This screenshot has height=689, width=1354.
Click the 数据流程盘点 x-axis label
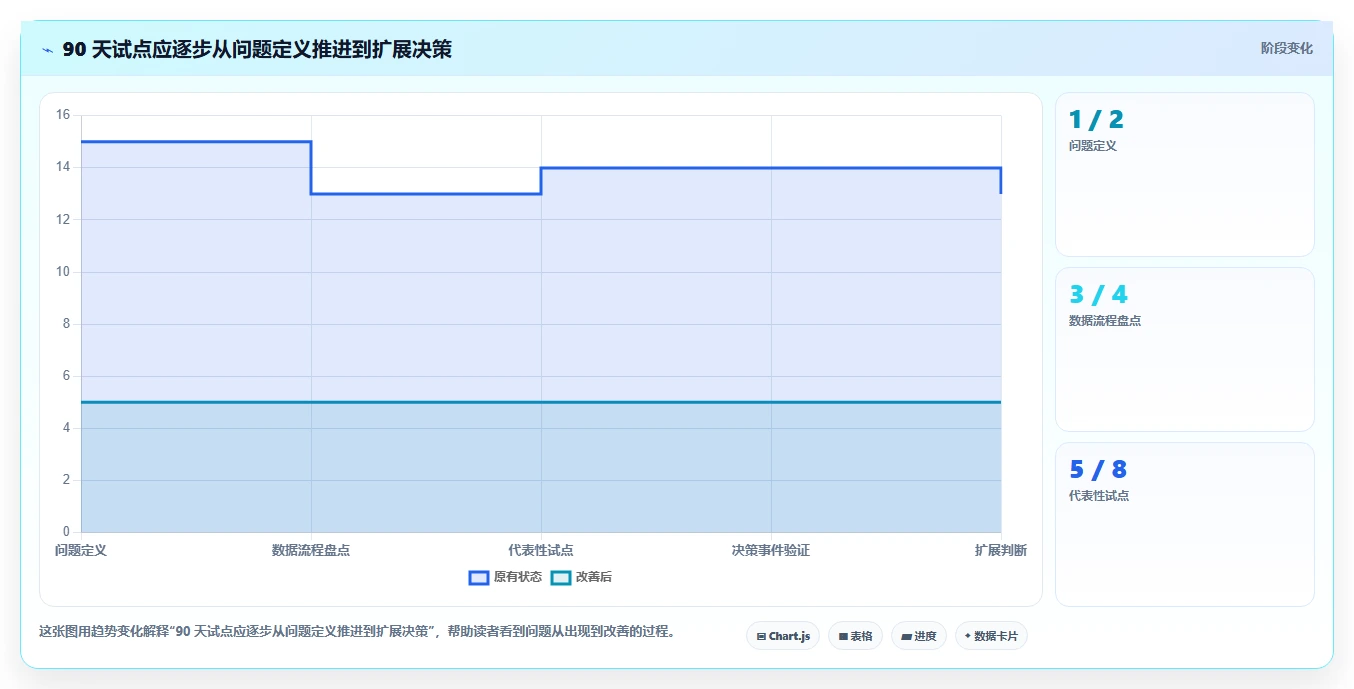coord(311,551)
